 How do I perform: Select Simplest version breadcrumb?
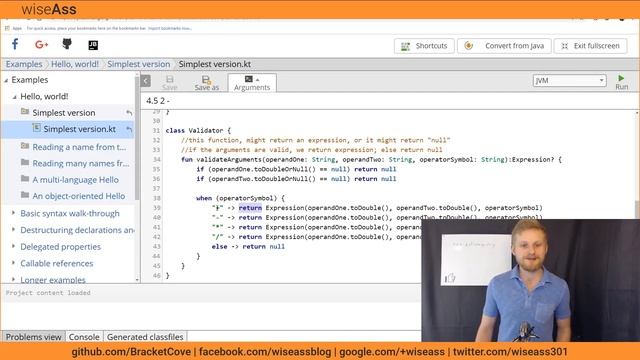coord(138,64)
